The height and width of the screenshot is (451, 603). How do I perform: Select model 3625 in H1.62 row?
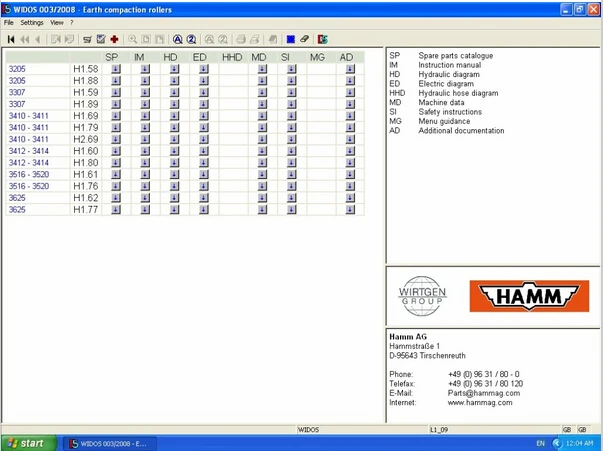pyautogui.click(x=17, y=198)
